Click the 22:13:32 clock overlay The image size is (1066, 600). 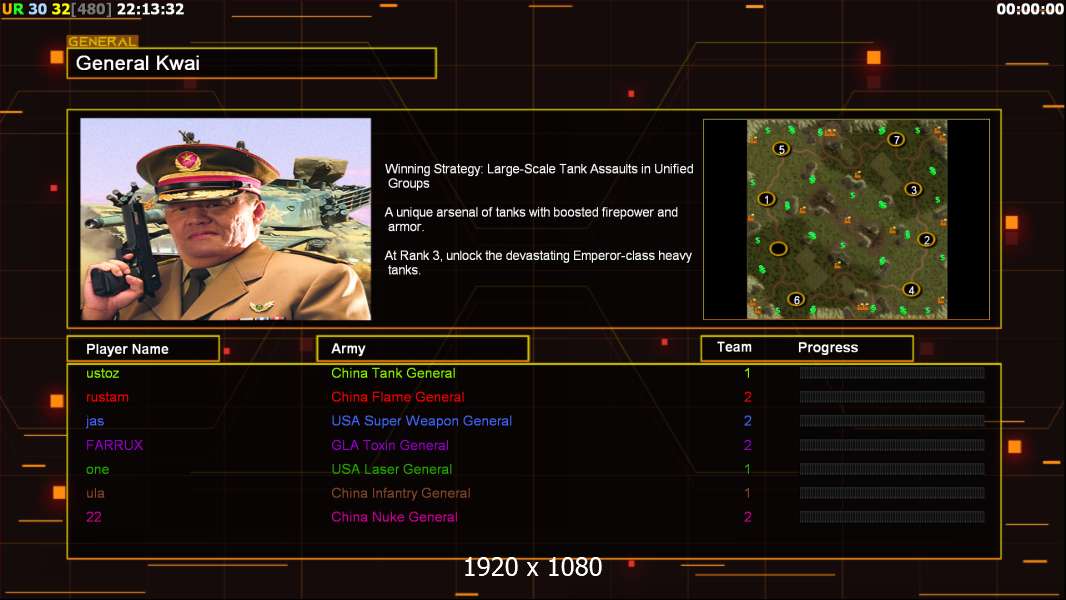pyautogui.click(x=150, y=9)
